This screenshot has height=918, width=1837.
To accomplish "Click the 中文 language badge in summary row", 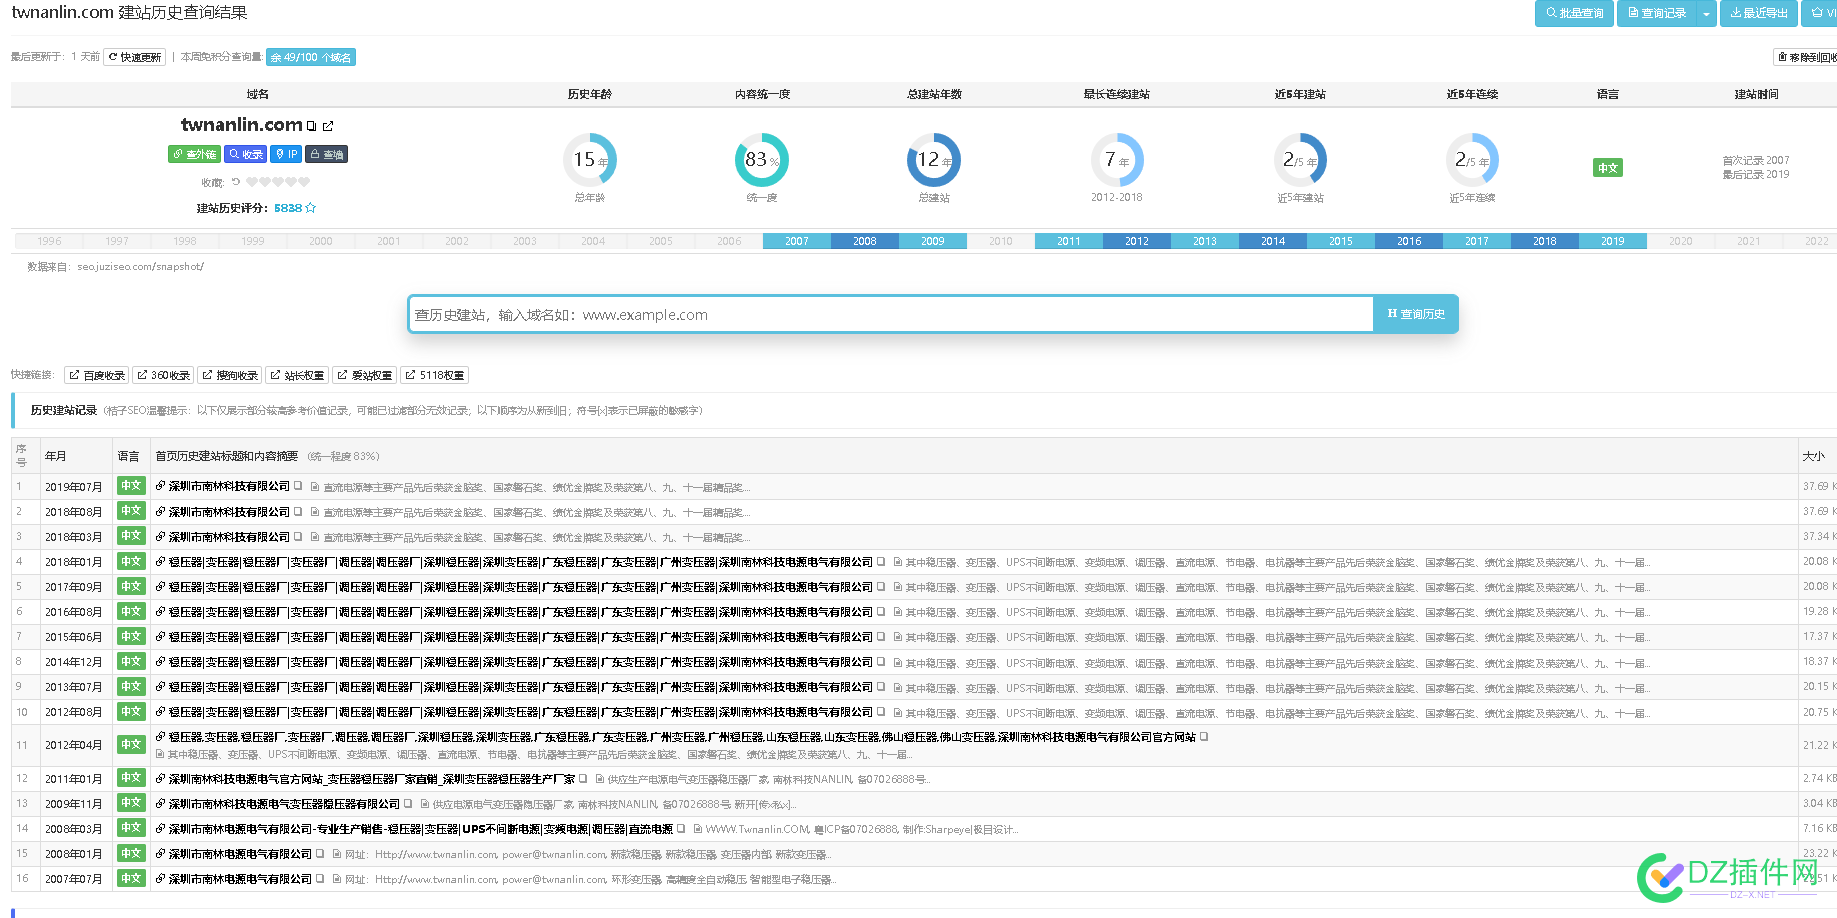I will pyautogui.click(x=1607, y=168).
